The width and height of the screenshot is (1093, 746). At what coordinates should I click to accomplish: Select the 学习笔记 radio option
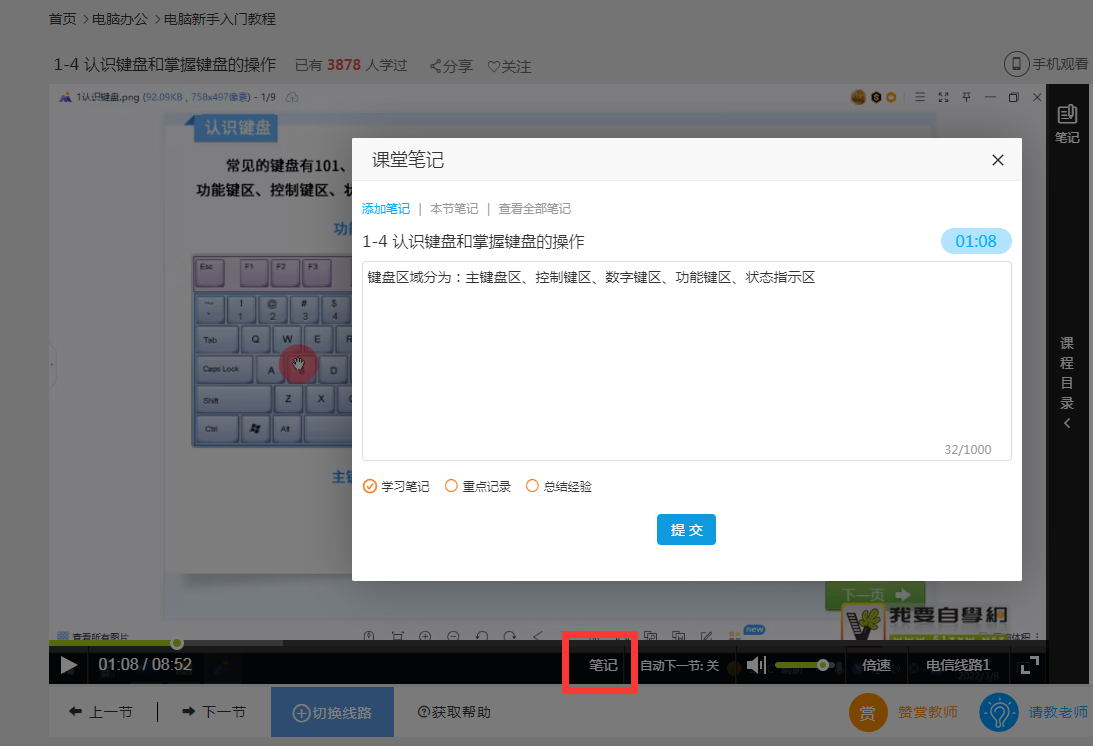[x=370, y=486]
